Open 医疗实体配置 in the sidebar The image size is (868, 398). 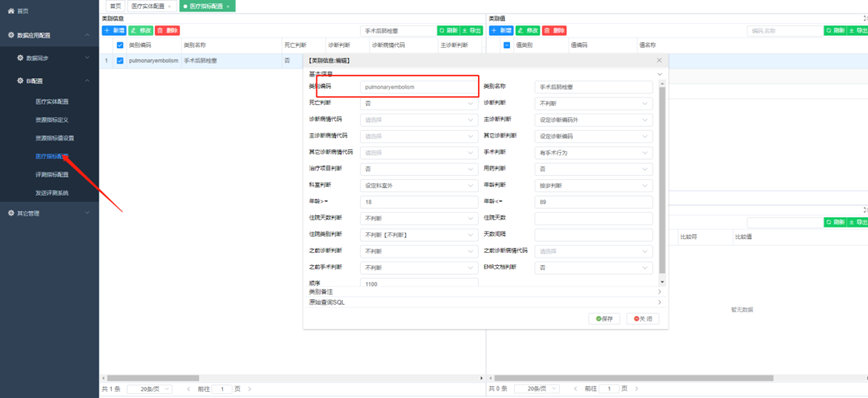coord(51,101)
